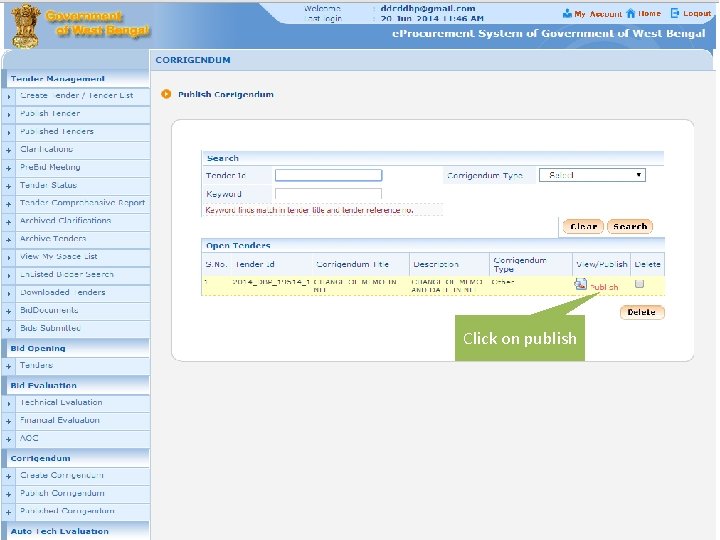Open Financial Evaluation menu item
The width and height of the screenshot is (720, 540).
pyautogui.click(x=60, y=420)
